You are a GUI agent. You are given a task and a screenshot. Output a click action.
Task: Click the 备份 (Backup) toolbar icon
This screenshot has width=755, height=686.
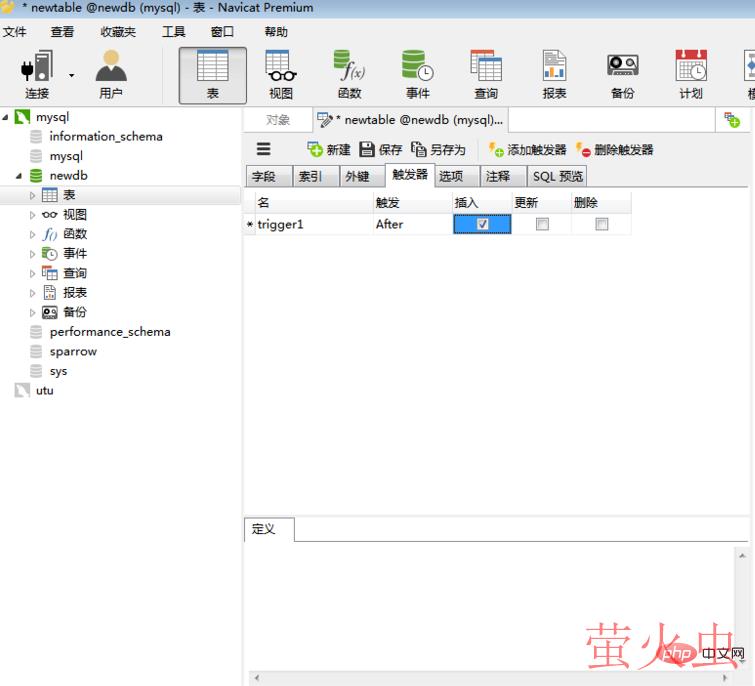click(x=622, y=75)
